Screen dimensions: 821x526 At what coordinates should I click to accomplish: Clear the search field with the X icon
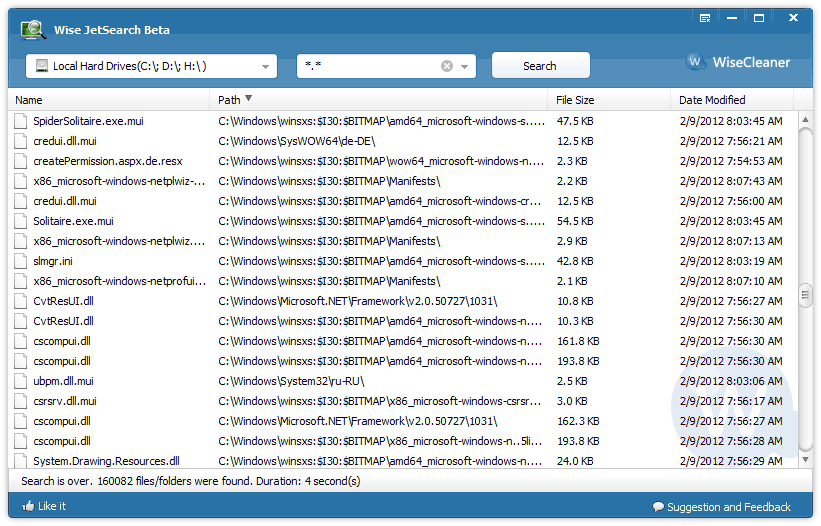447,66
